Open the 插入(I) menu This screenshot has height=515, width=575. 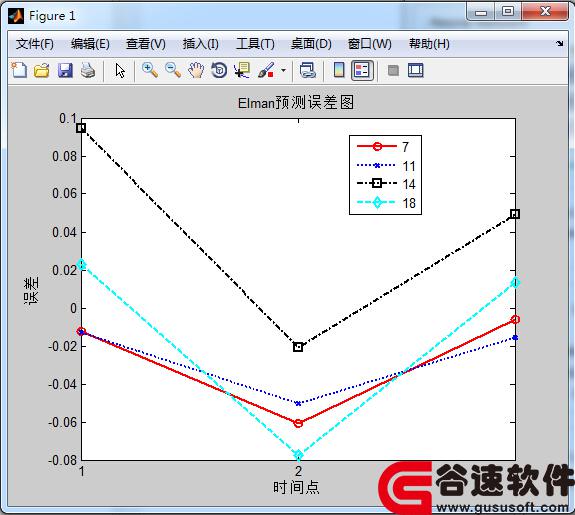coord(201,44)
